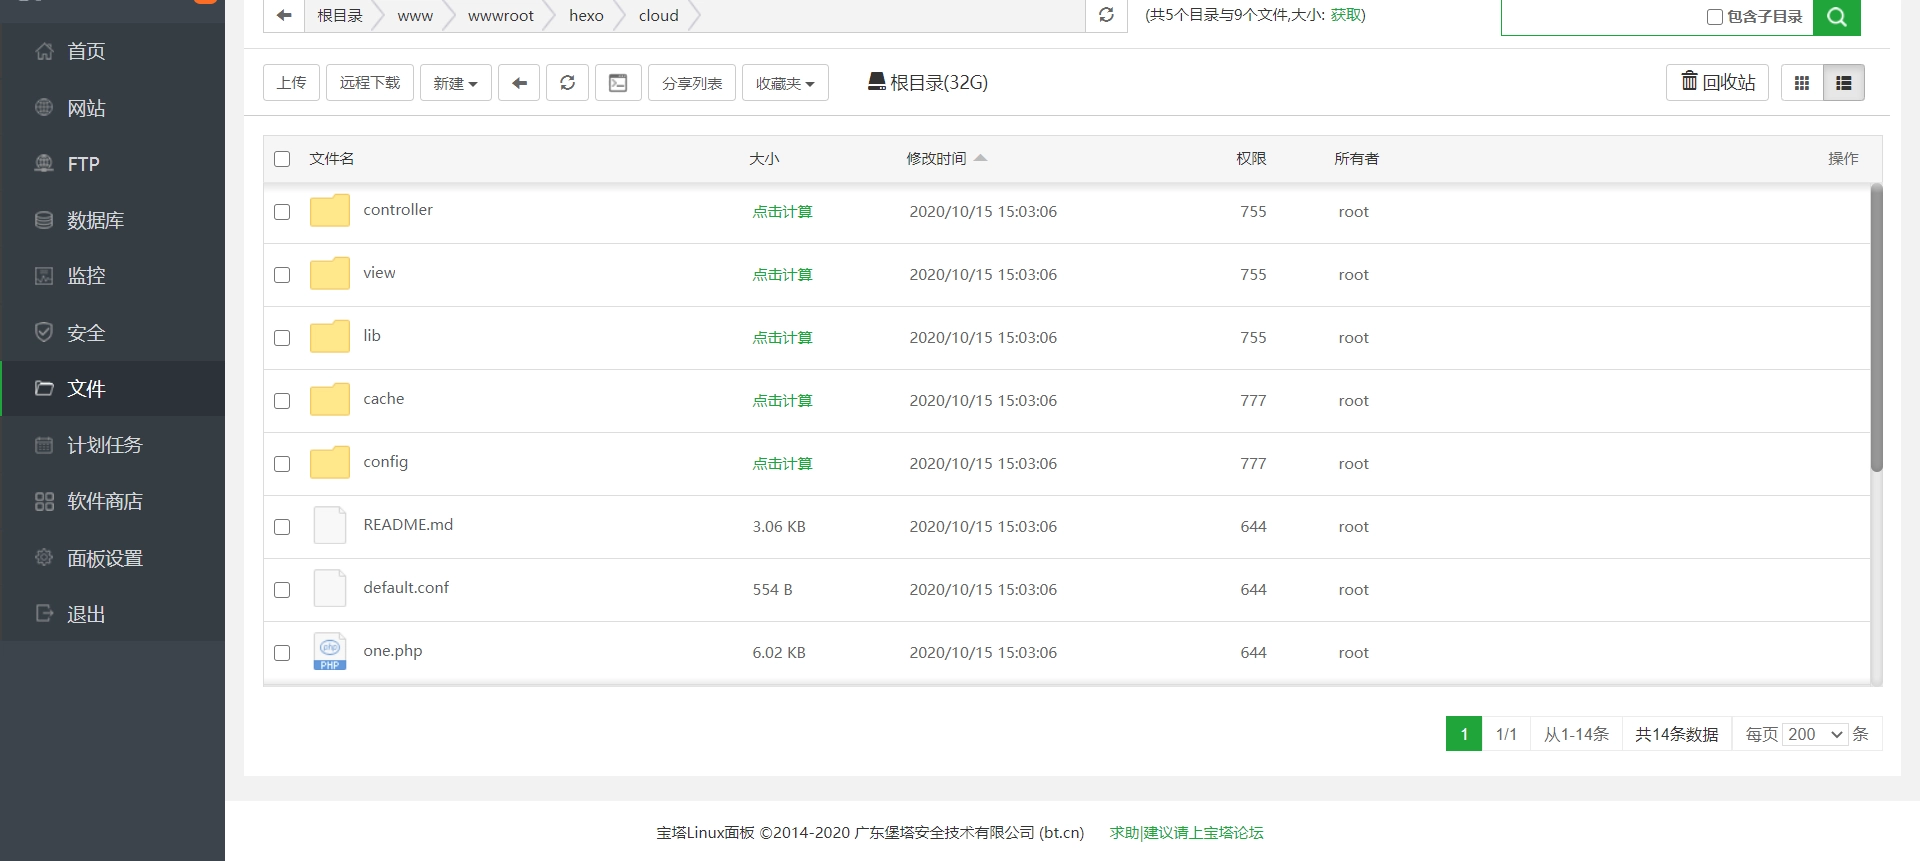Tick the checkbox for the controller folder
1920x861 pixels.
(282, 212)
